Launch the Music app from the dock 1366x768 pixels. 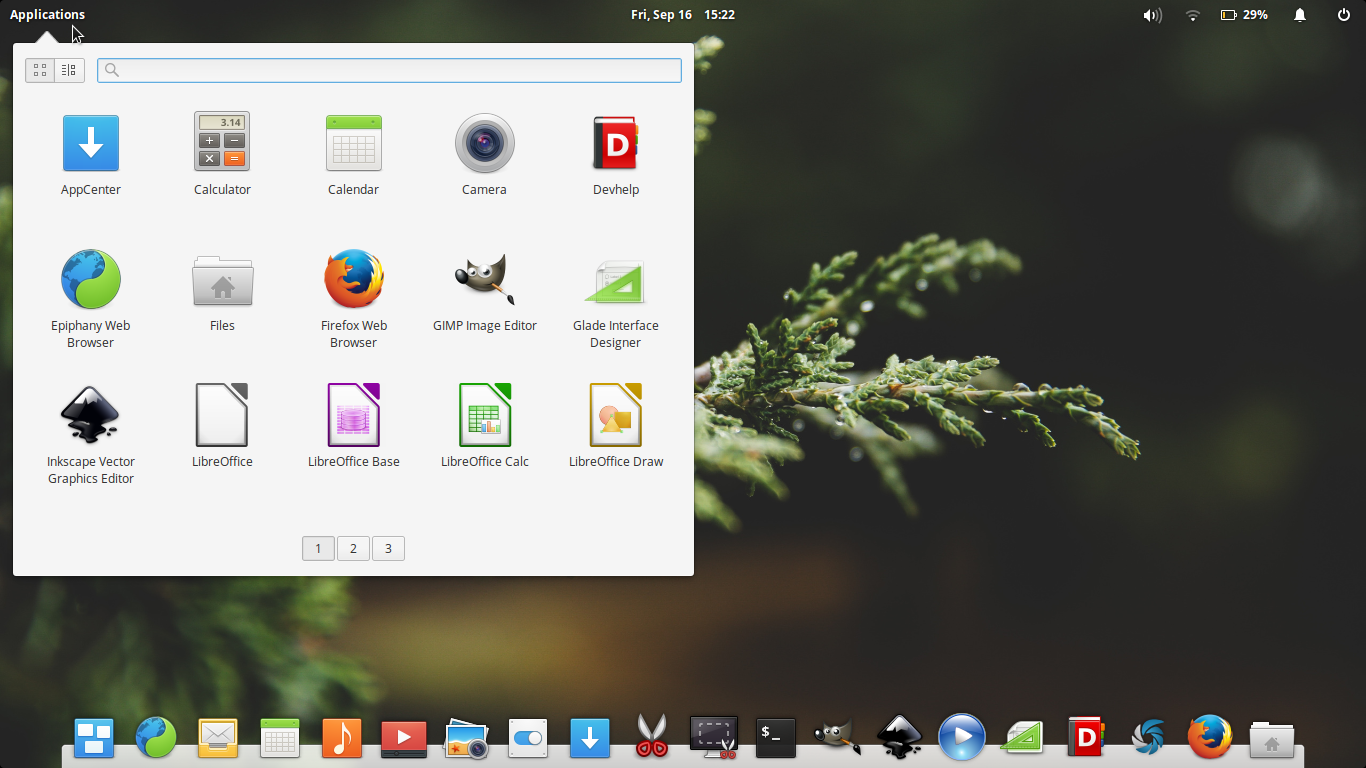click(x=342, y=738)
